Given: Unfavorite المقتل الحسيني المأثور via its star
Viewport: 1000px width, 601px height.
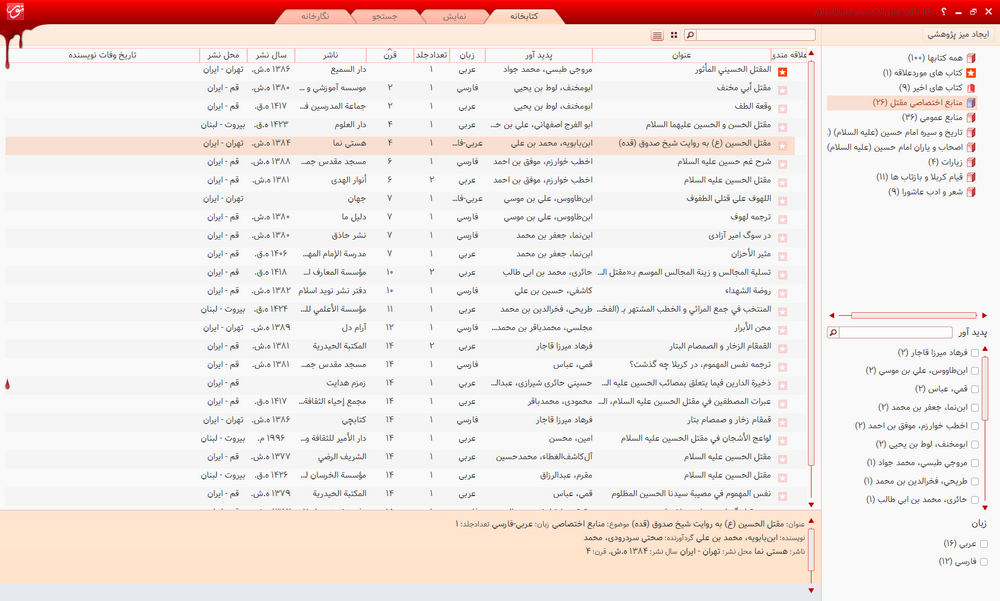Looking at the screenshot, I should (x=783, y=72).
